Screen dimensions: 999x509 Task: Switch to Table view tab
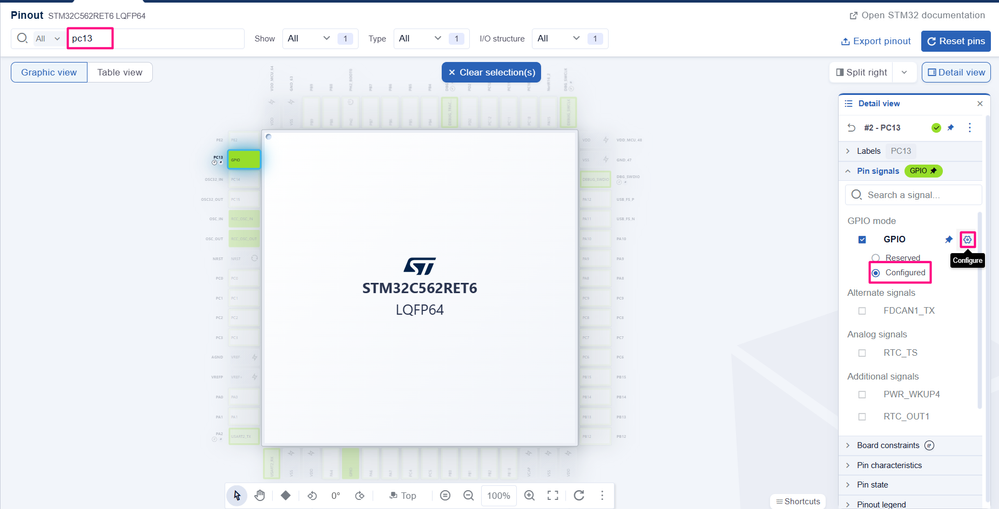tap(120, 73)
